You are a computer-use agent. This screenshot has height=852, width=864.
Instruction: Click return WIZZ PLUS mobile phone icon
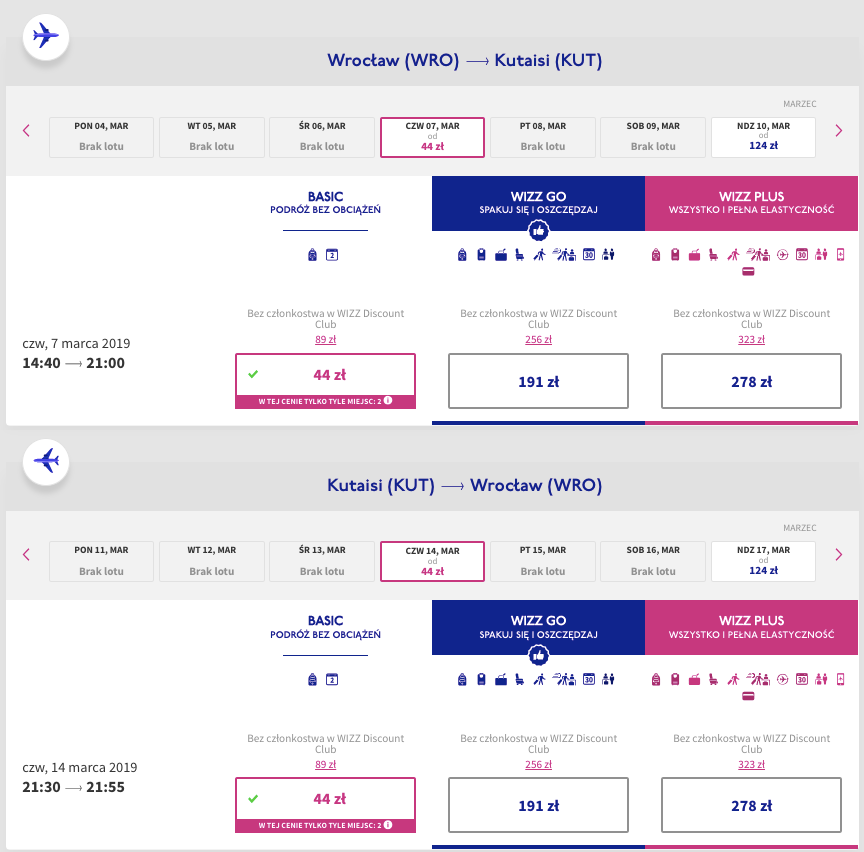tap(840, 680)
